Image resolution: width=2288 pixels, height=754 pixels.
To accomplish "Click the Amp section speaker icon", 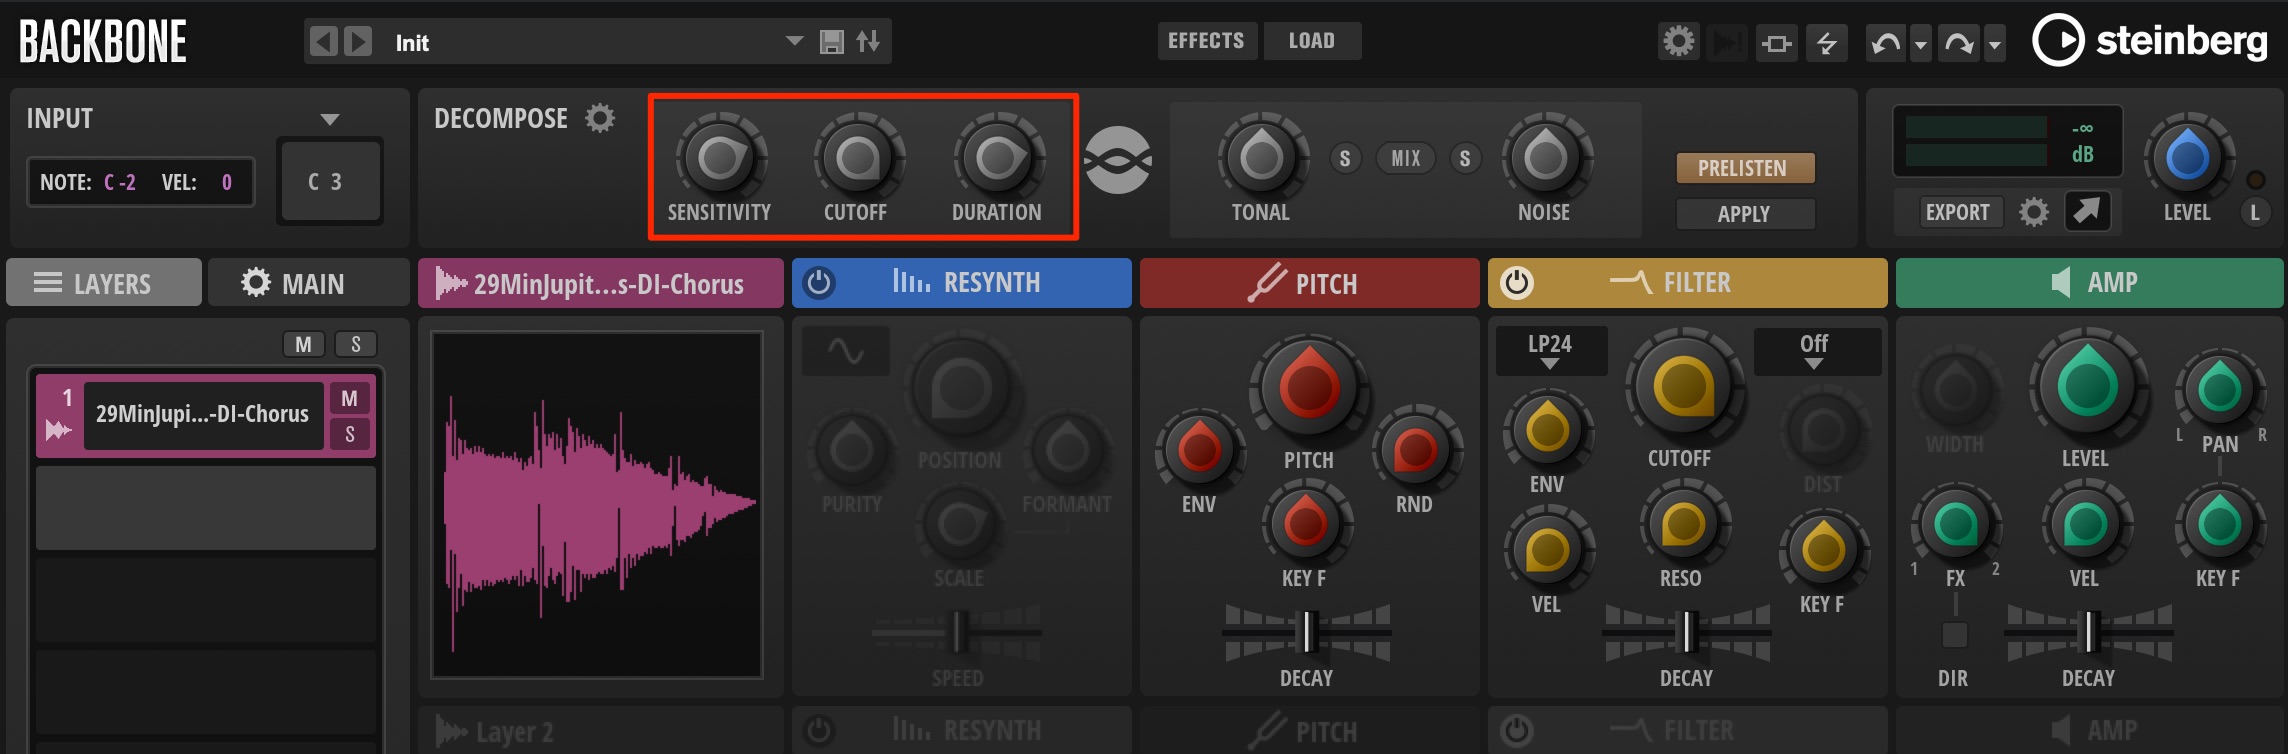I will pos(2060,282).
